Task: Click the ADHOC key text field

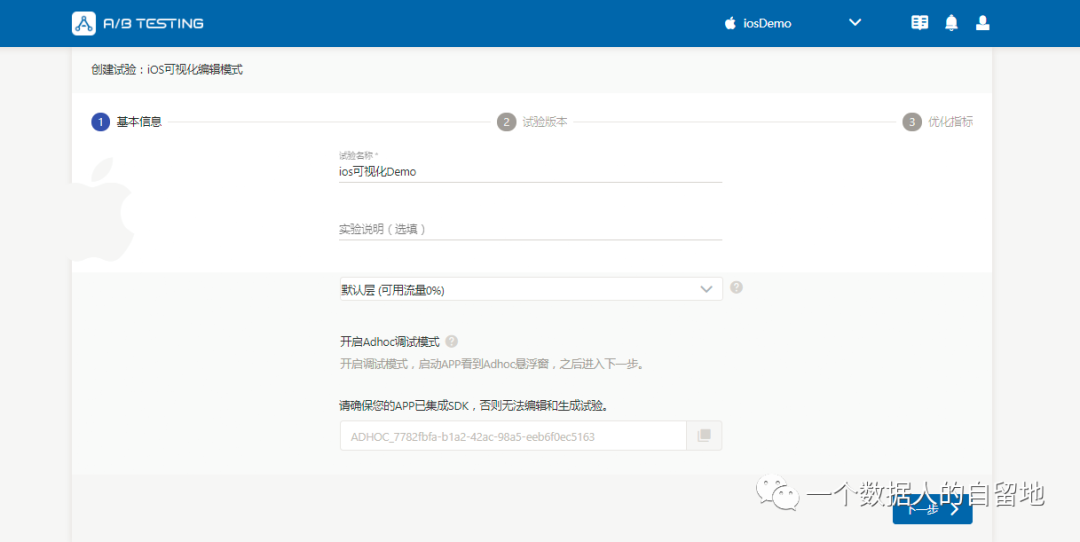Action: click(512, 436)
